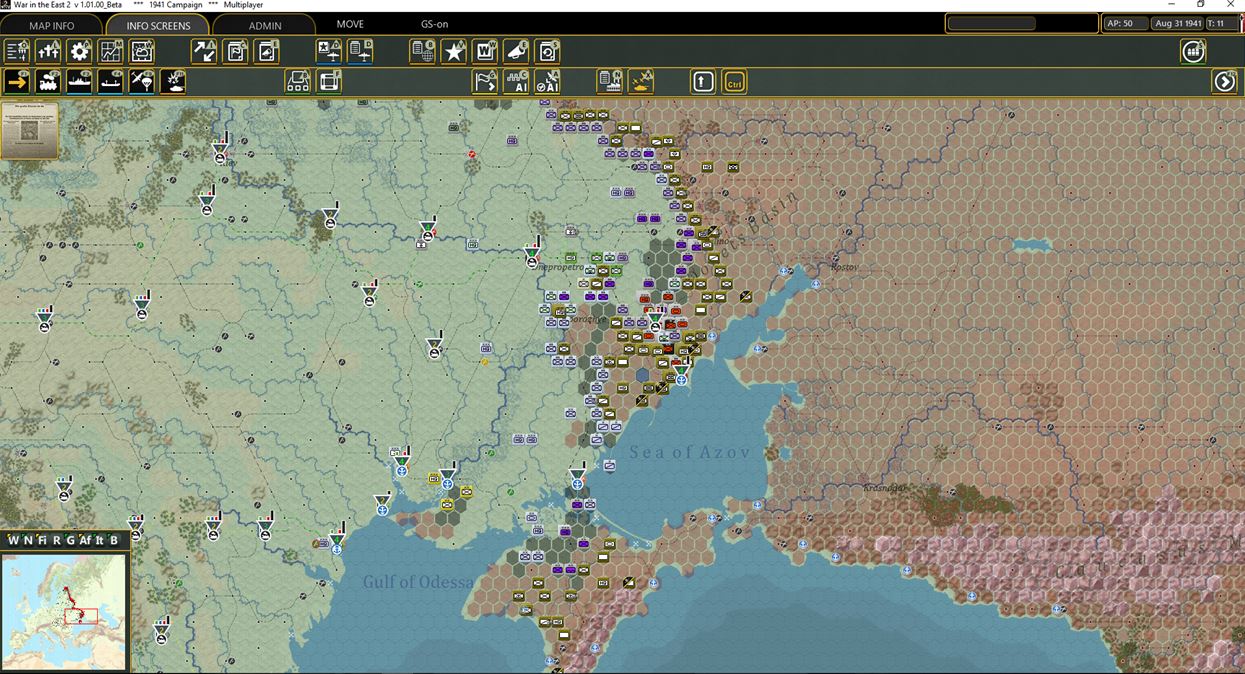1245x674 pixels.
Task: Open the event note thumbnail on the map
Action: (30, 130)
